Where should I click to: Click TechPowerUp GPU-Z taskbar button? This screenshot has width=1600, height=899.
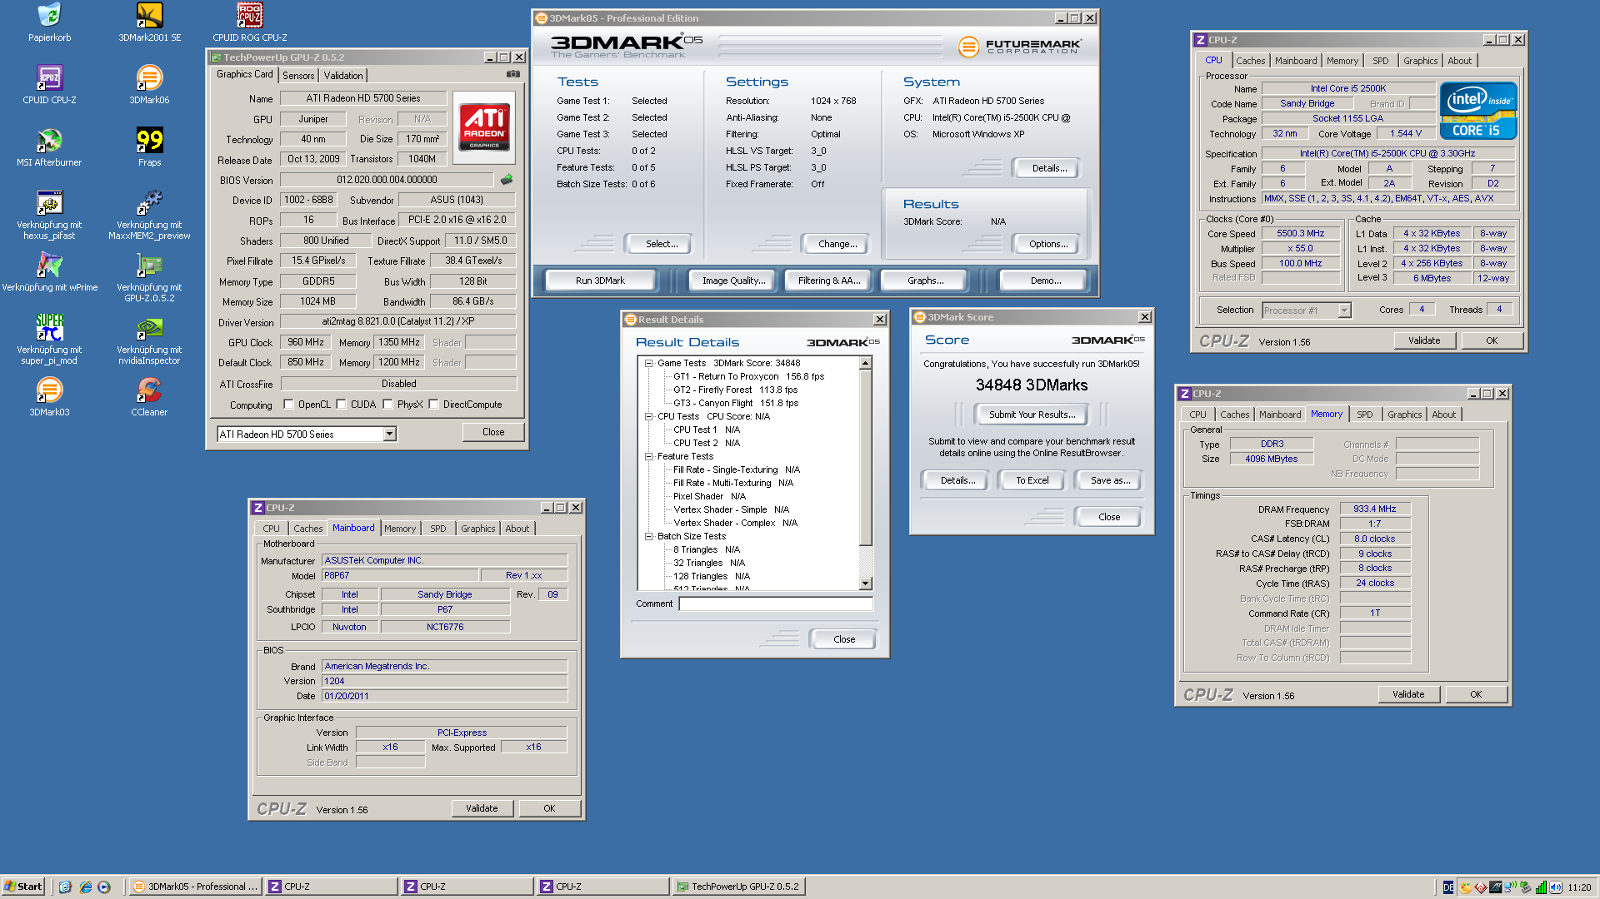738,887
